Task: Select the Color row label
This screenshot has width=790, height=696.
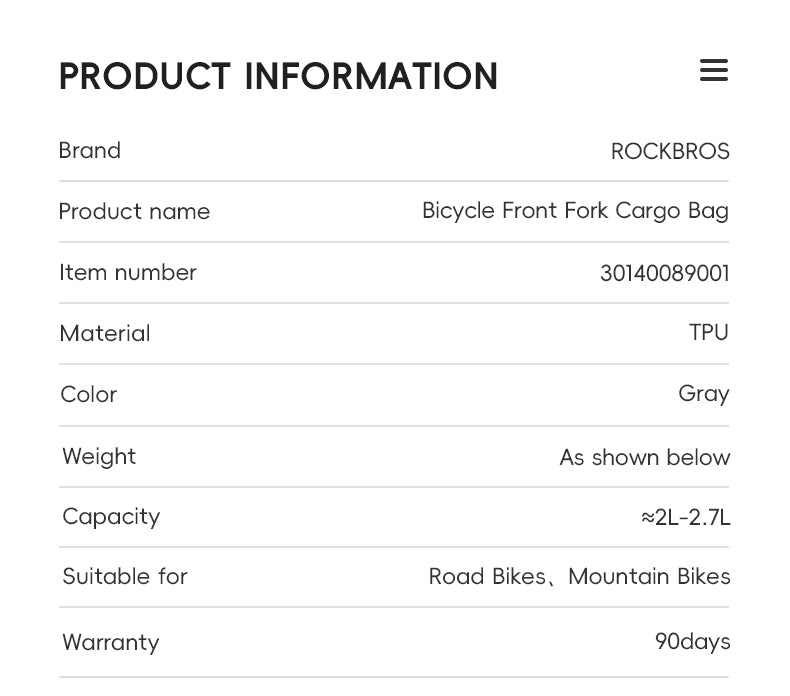Action: coord(89,395)
